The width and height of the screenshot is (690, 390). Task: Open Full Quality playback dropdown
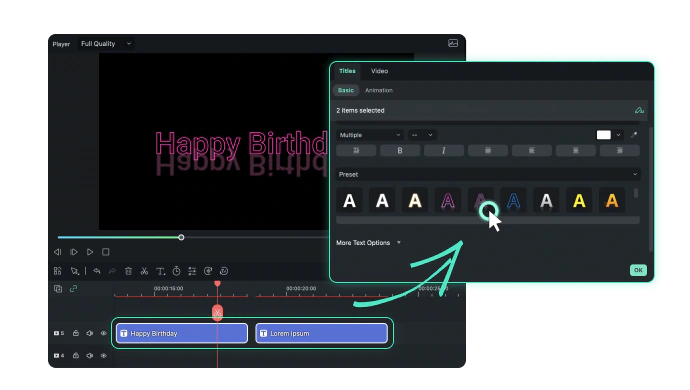pos(106,44)
